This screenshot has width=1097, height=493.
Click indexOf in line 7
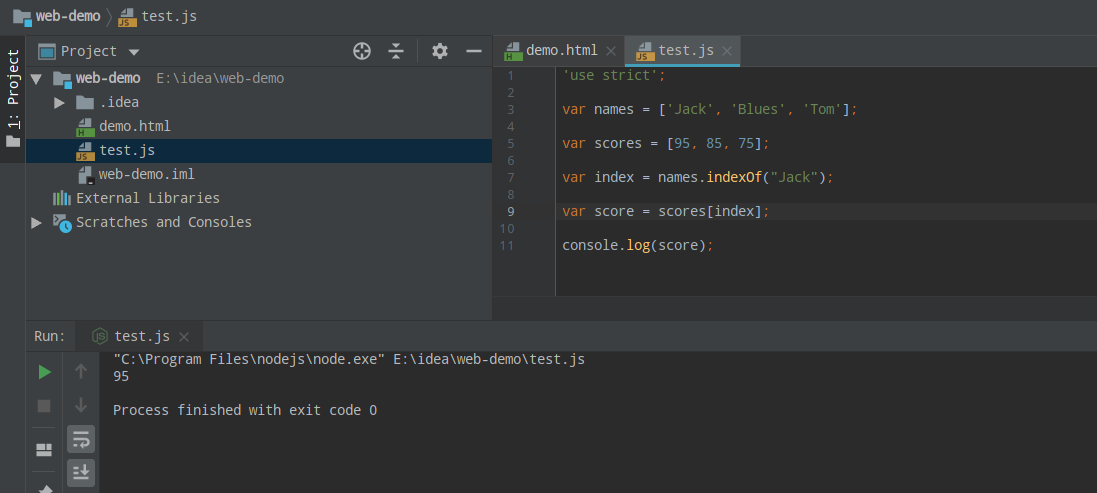pos(734,177)
